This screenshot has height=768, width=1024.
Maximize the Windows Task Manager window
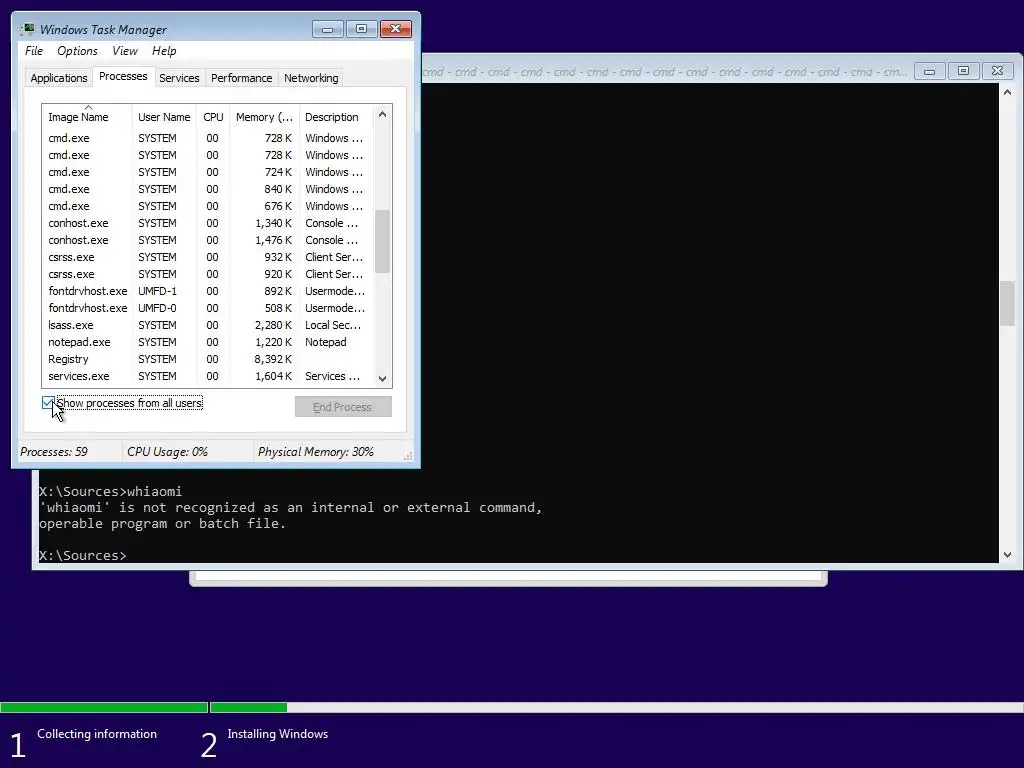click(361, 29)
